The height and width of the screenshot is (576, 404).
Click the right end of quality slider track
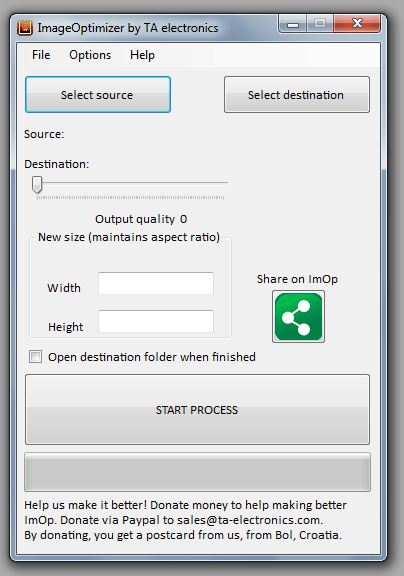pos(226,183)
